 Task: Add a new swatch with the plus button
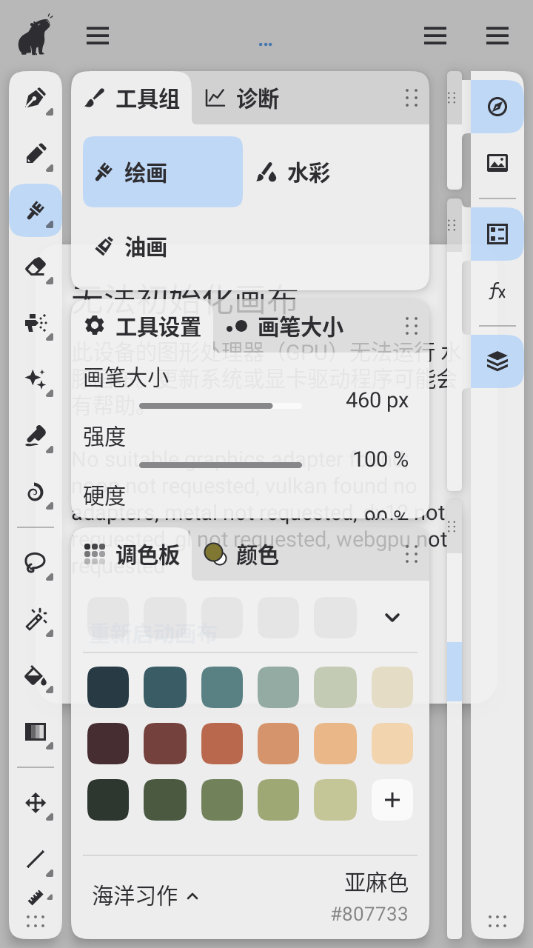392,800
